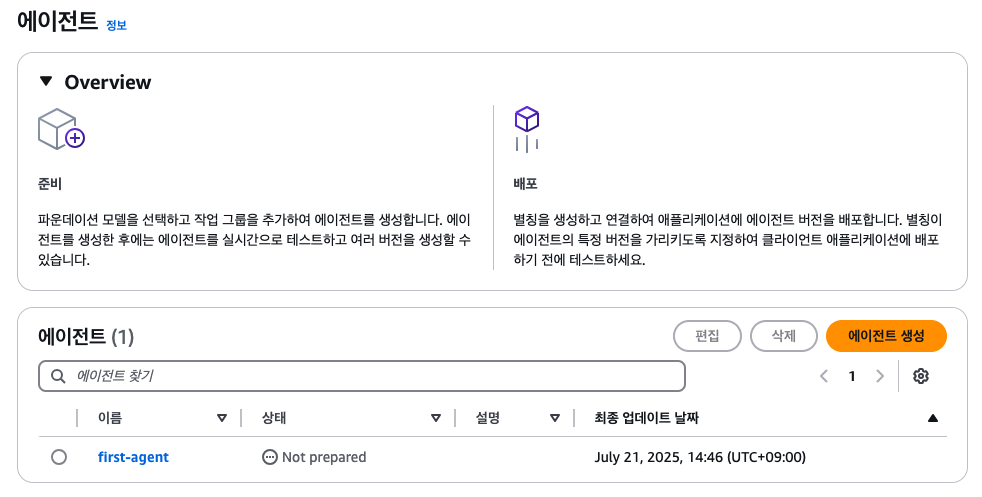Toggle 최종 업데이트 날짜 sort arrow
982x497 pixels.
933,418
